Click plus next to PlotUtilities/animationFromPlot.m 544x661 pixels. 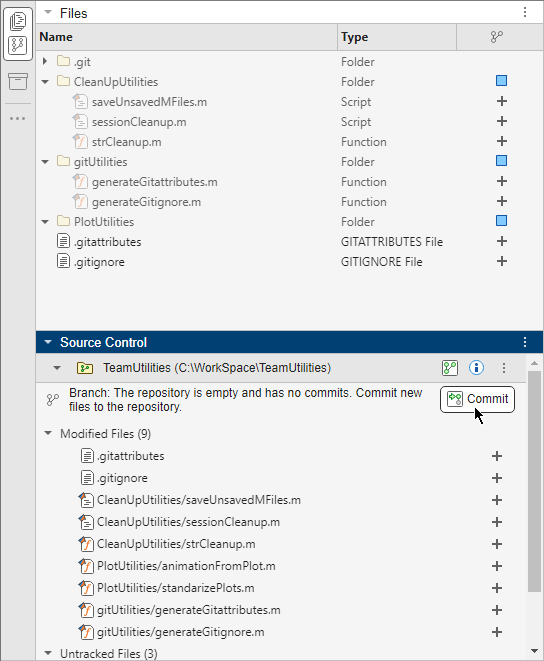click(x=497, y=566)
